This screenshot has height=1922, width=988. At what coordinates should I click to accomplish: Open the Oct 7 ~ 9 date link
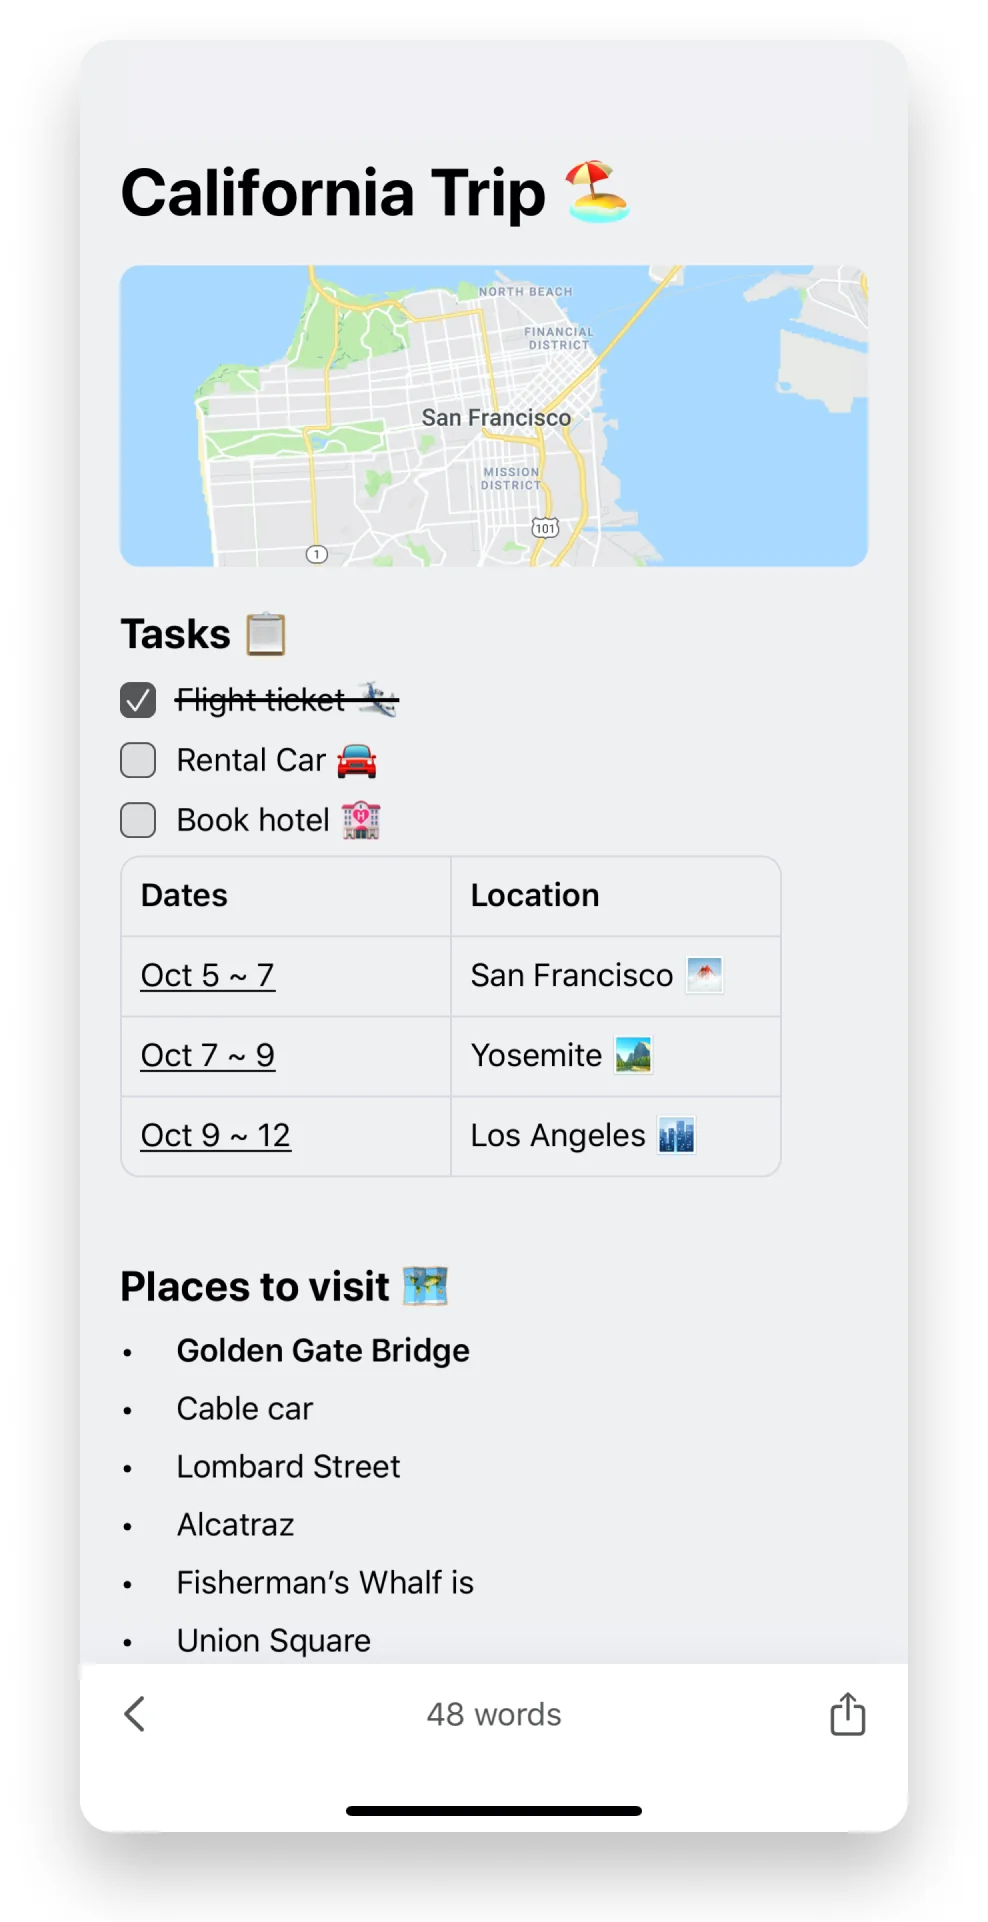tap(208, 1055)
